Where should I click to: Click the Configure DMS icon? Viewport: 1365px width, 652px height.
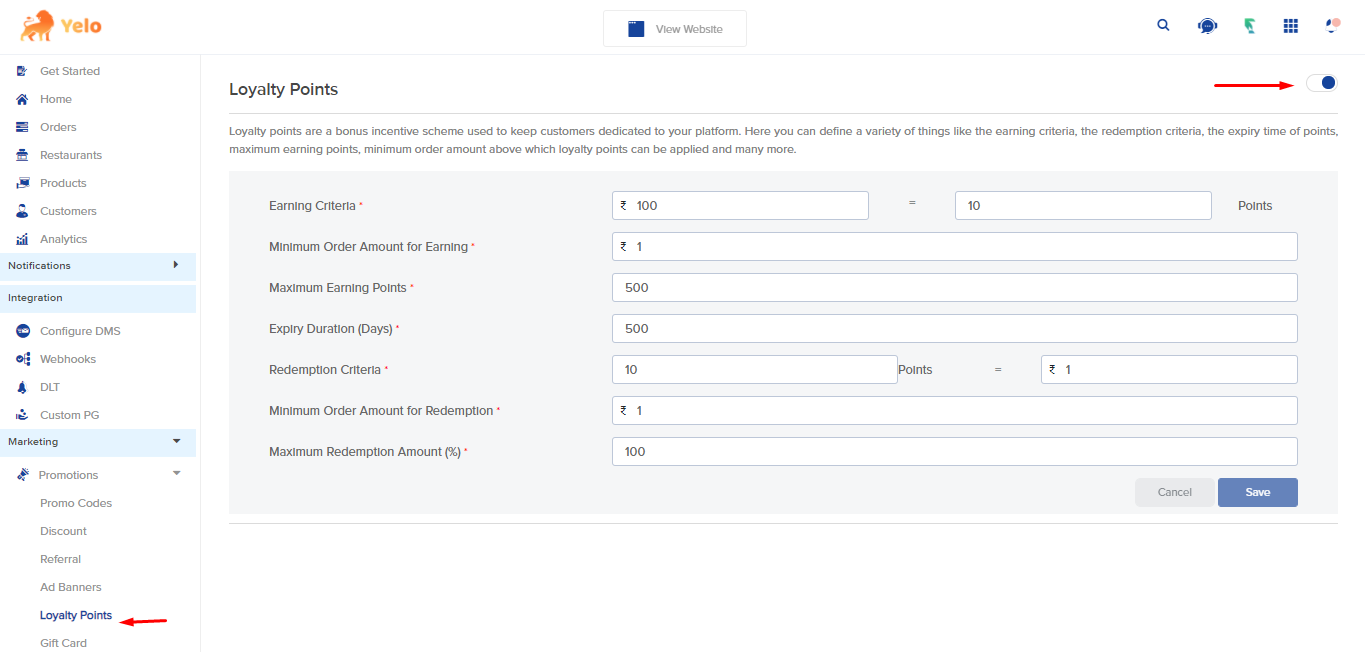[22, 331]
